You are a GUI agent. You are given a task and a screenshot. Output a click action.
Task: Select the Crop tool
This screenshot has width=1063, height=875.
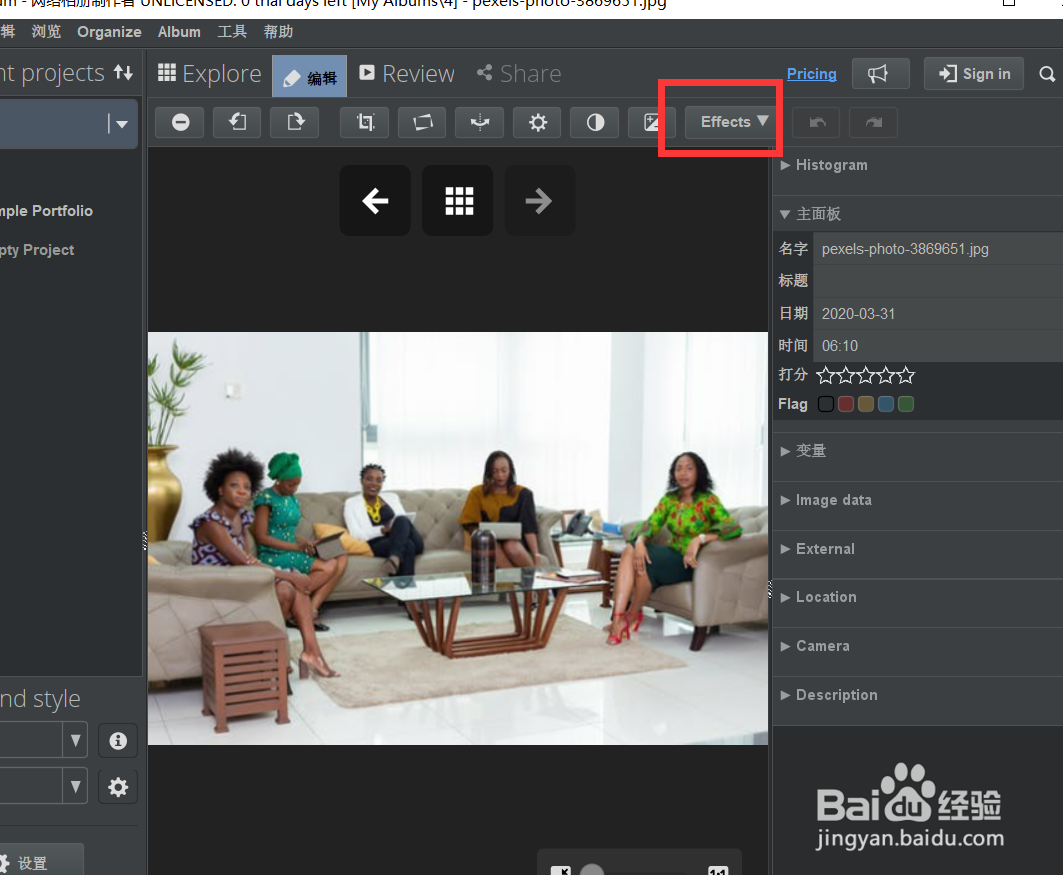tap(365, 123)
